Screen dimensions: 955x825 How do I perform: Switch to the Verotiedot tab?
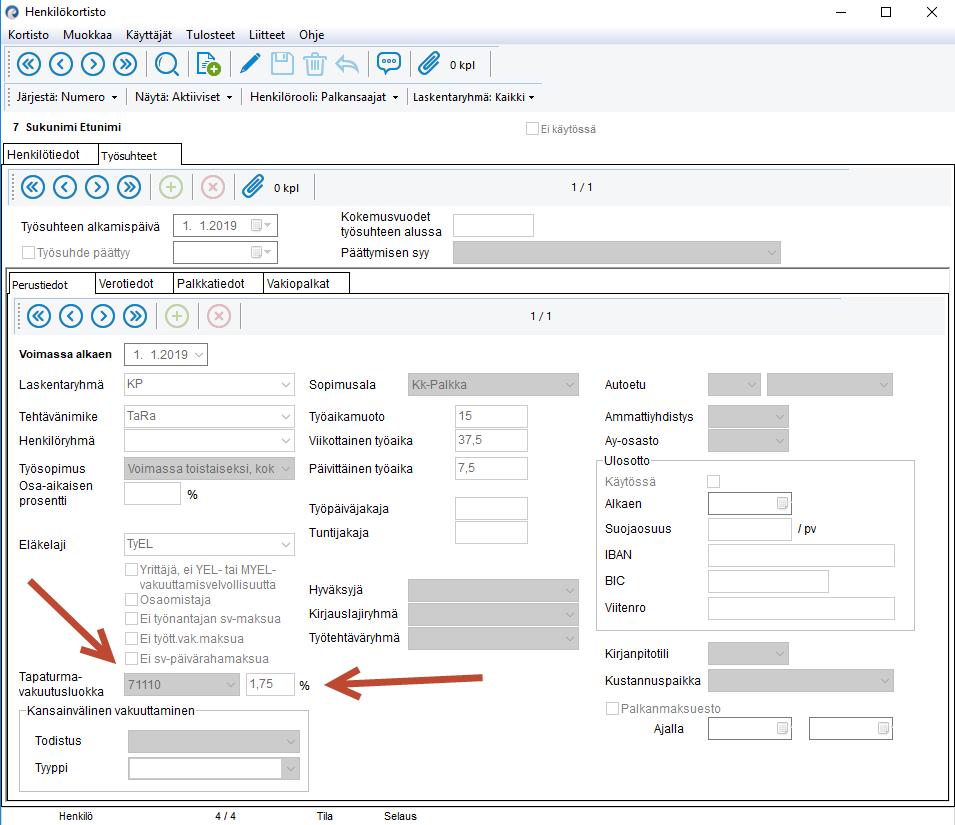point(126,283)
